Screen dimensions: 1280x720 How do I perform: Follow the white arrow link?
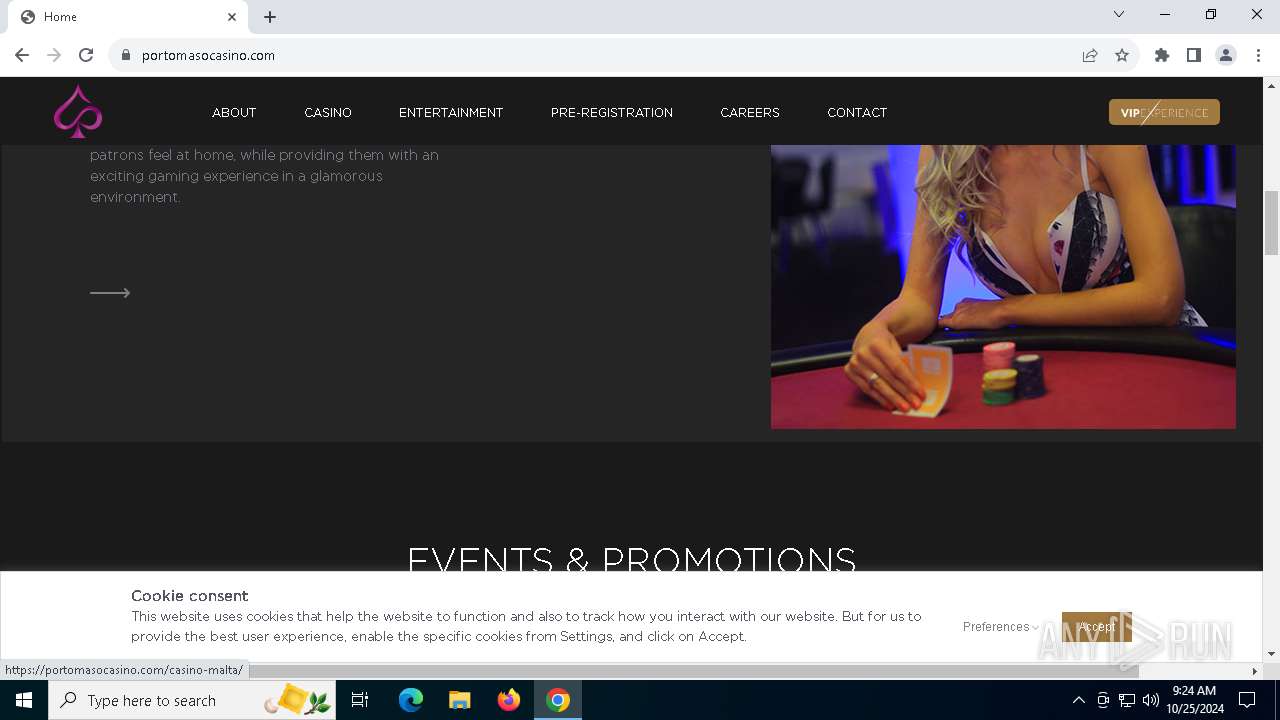pyautogui.click(x=110, y=293)
